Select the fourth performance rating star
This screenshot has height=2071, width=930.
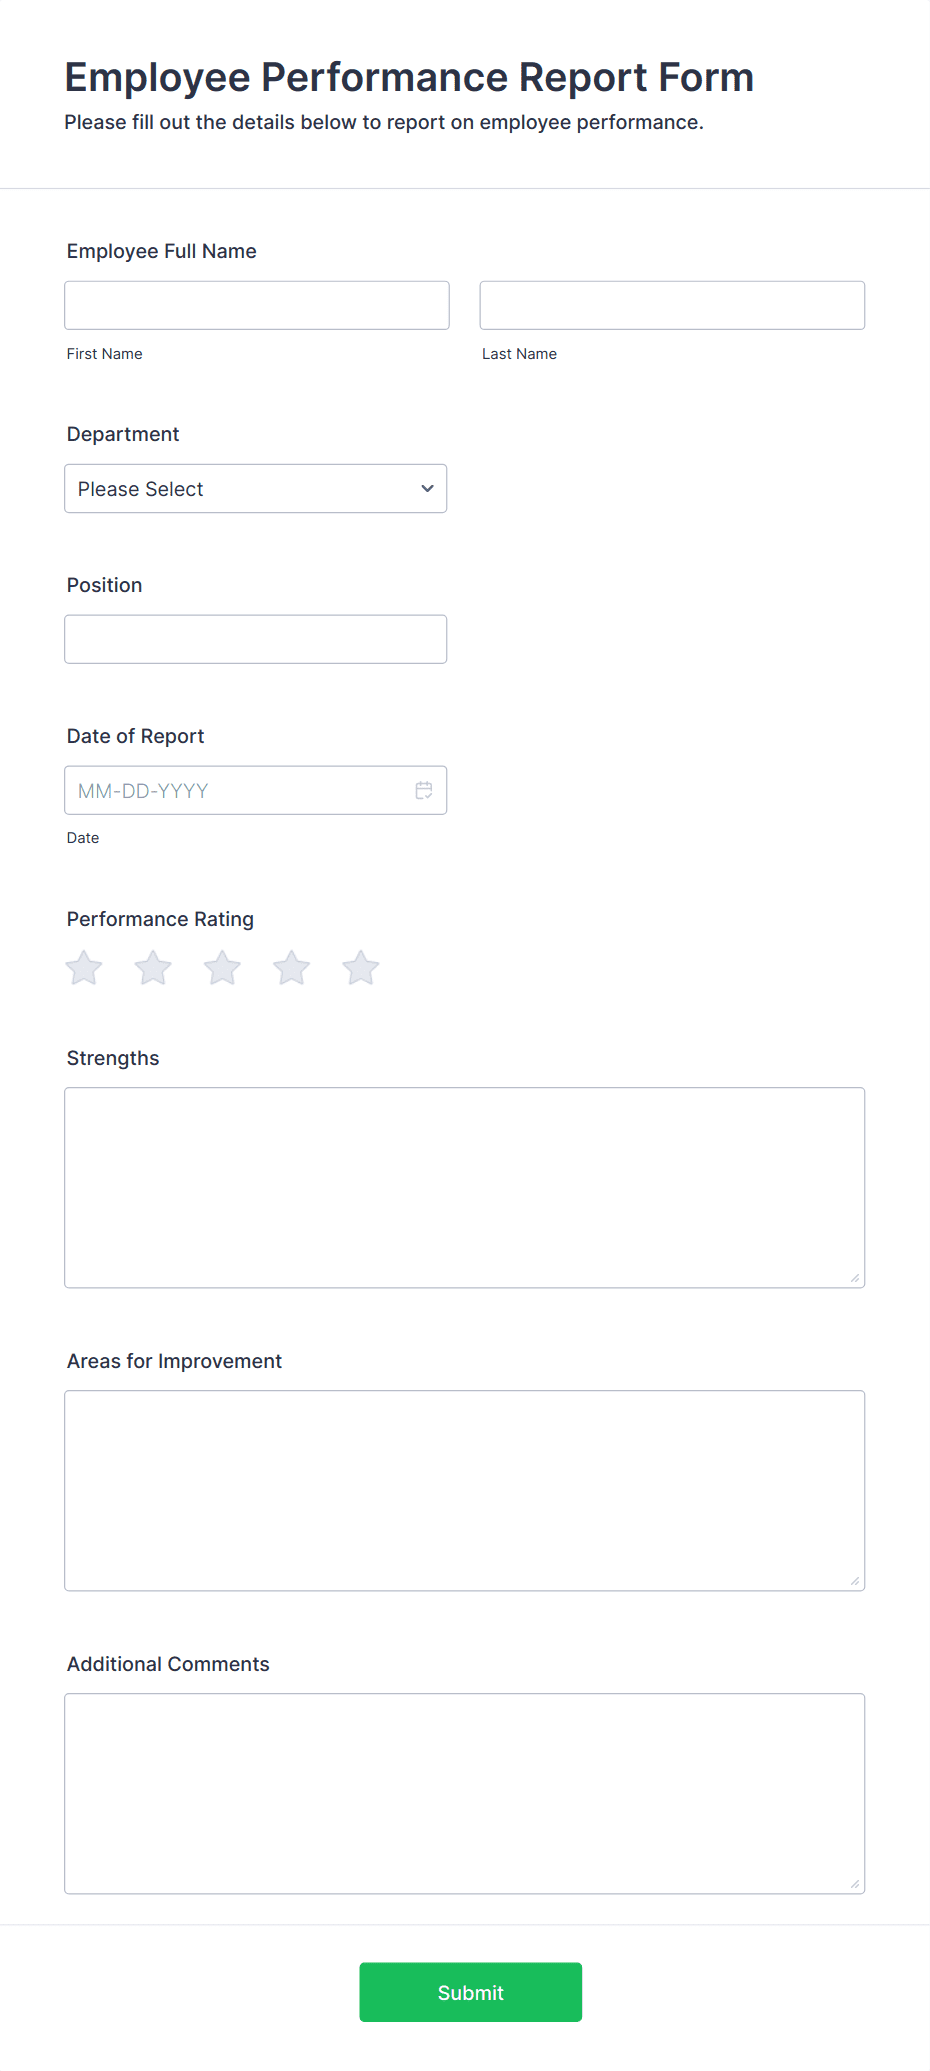pos(290,967)
